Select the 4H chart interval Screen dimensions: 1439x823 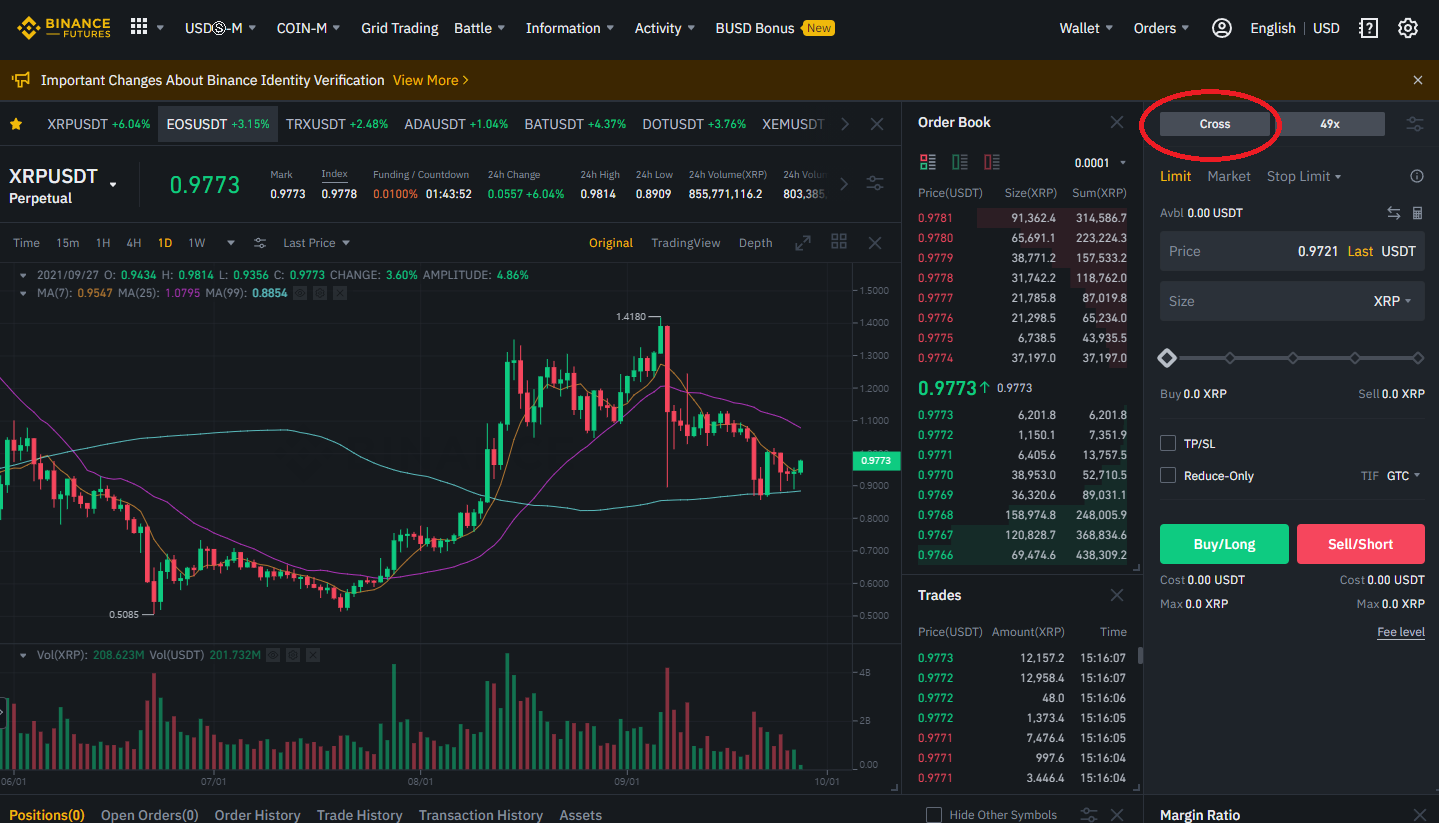(x=134, y=243)
